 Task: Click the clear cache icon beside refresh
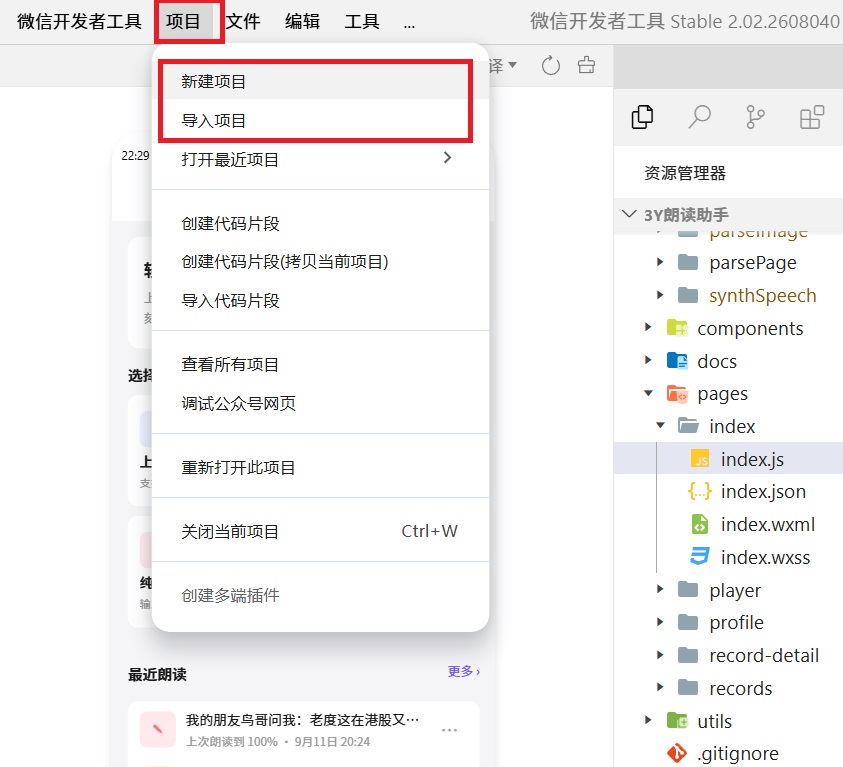[586, 65]
